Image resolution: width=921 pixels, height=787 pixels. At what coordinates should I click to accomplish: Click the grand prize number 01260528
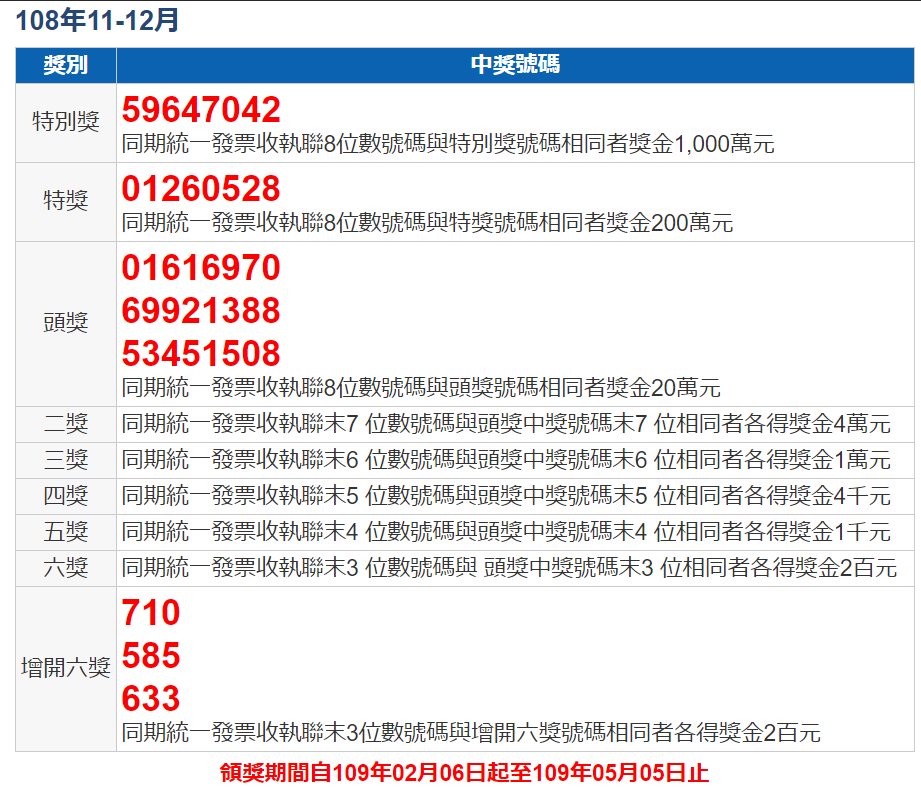tap(201, 189)
